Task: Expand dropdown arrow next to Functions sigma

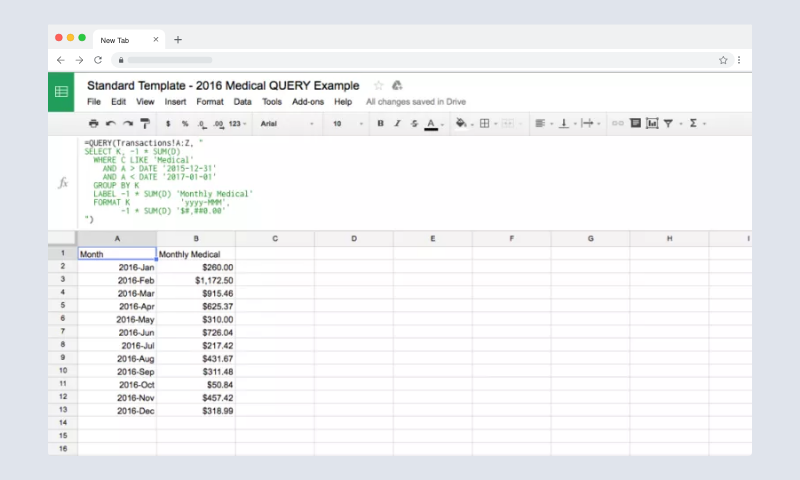Action: (x=705, y=124)
